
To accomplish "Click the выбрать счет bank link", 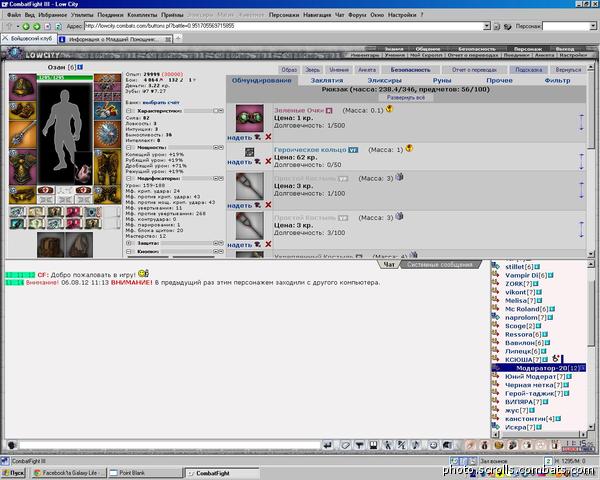I will pyautogui.click(x=161, y=103).
